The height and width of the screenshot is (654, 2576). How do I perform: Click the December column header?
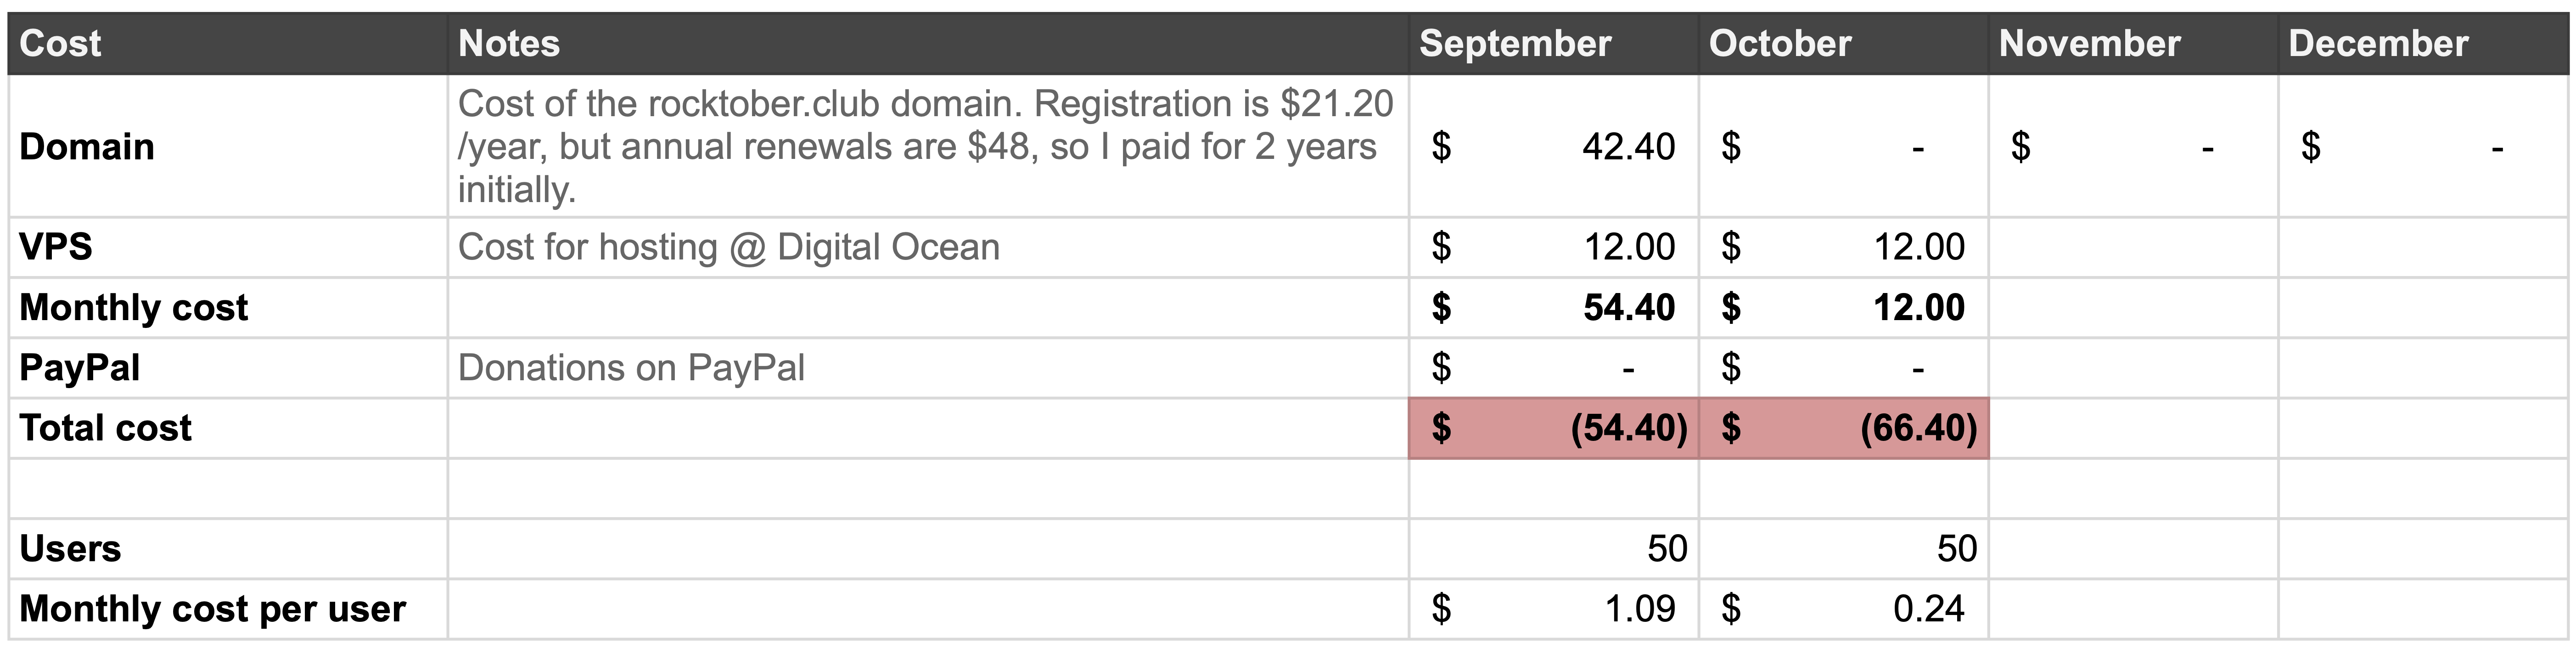click(x=2423, y=44)
